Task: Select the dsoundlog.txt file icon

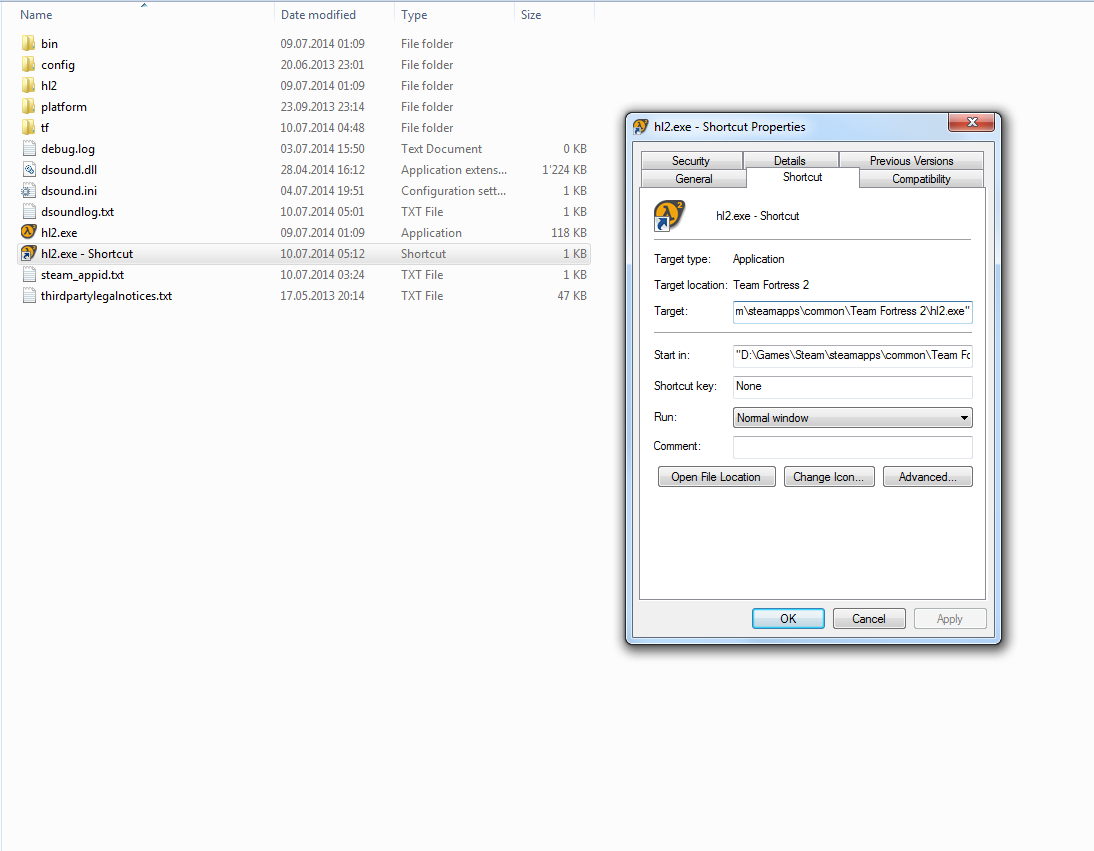Action: [x=29, y=211]
